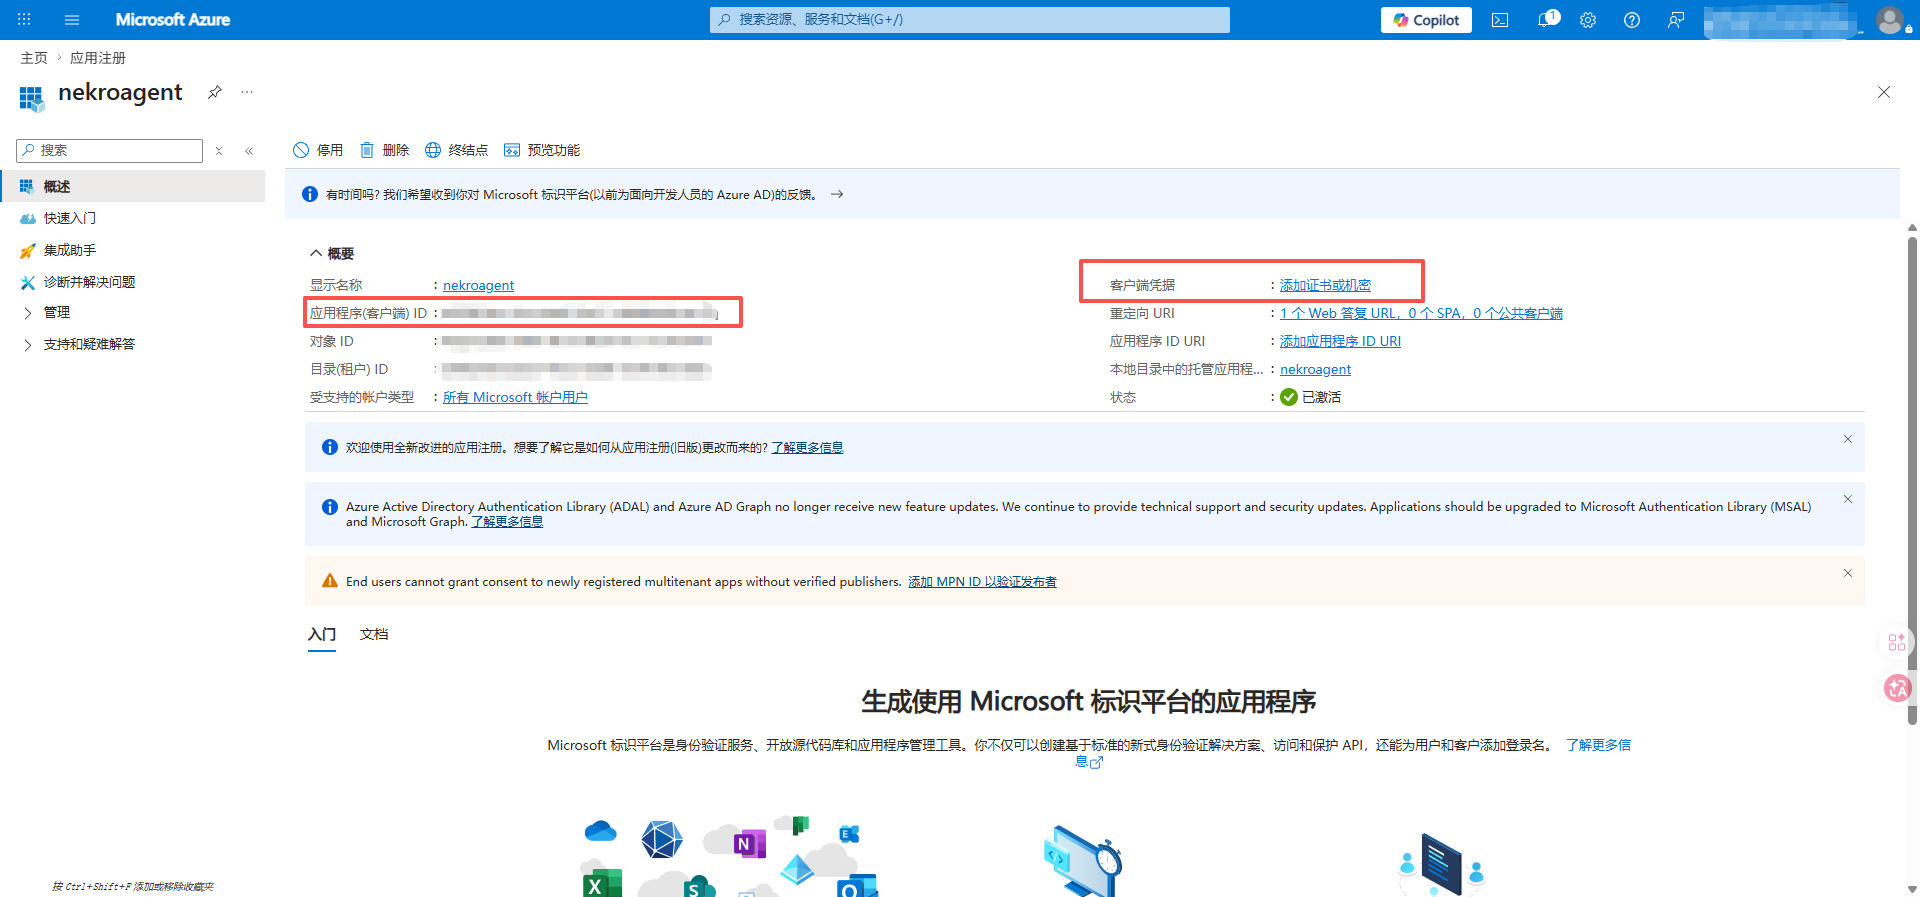Dismiss the verified publisher warning
The height and width of the screenshot is (897, 1920).
click(1848, 573)
